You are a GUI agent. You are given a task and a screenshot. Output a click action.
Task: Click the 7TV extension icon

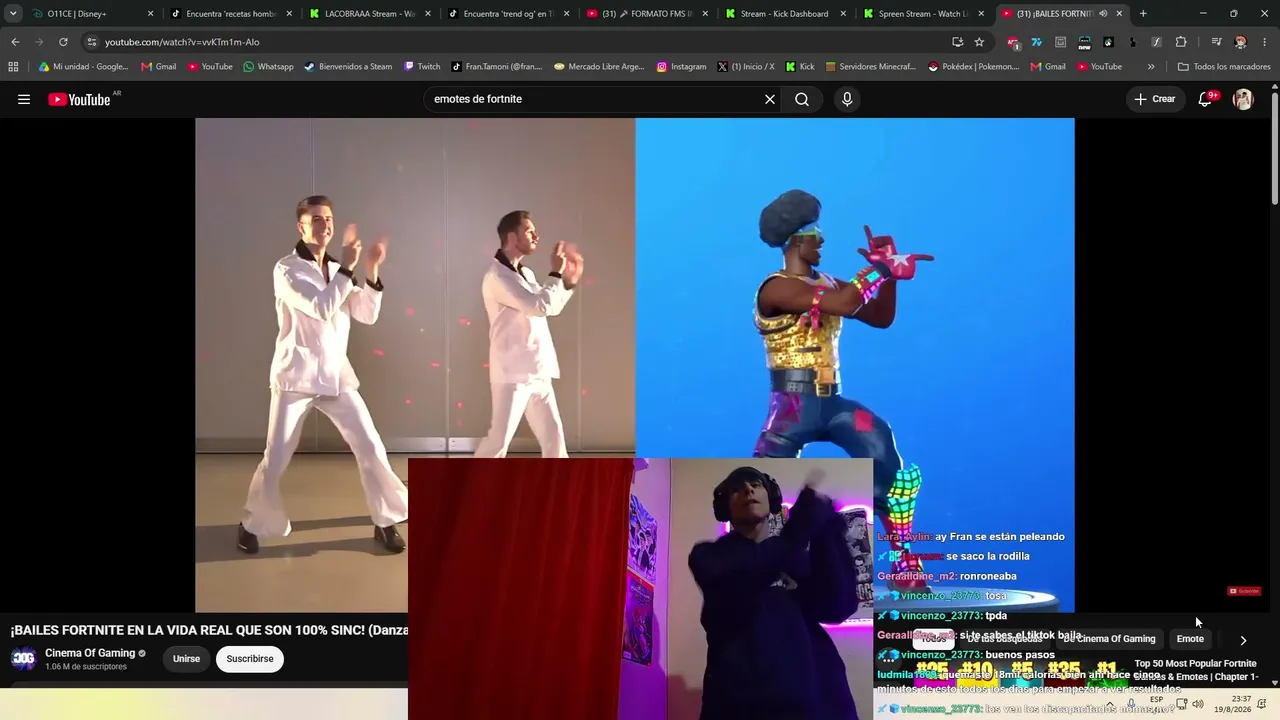(x=1037, y=42)
